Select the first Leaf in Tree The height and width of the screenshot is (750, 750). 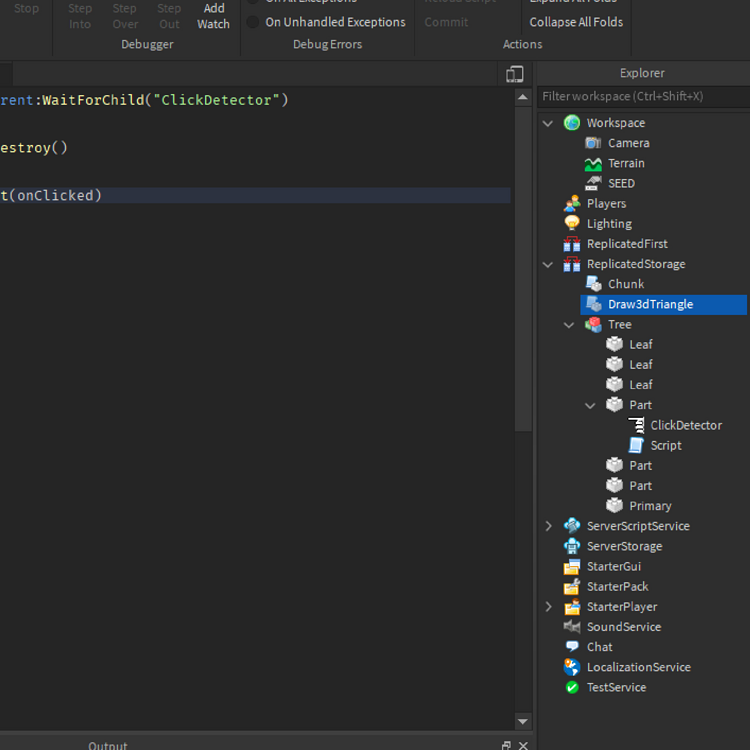pyautogui.click(x=640, y=344)
